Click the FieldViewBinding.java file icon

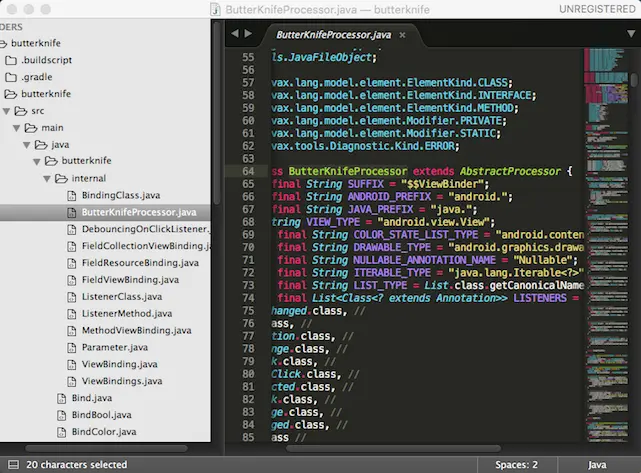[72, 280]
